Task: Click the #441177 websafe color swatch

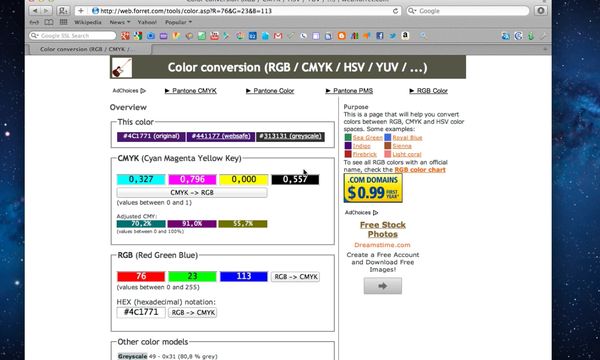Action: pos(221,137)
